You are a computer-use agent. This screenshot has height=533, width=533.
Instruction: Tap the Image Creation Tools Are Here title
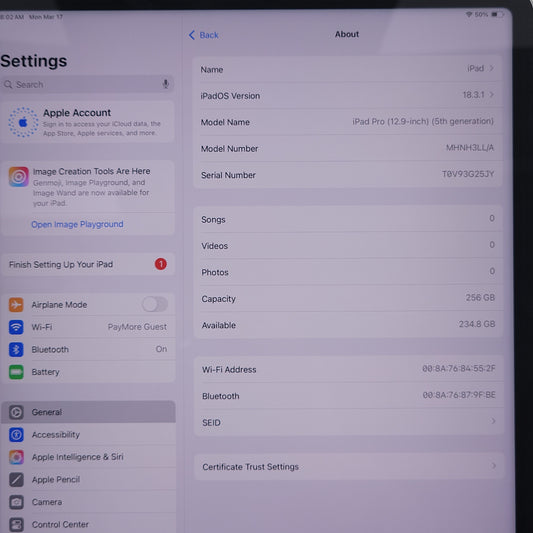click(91, 171)
